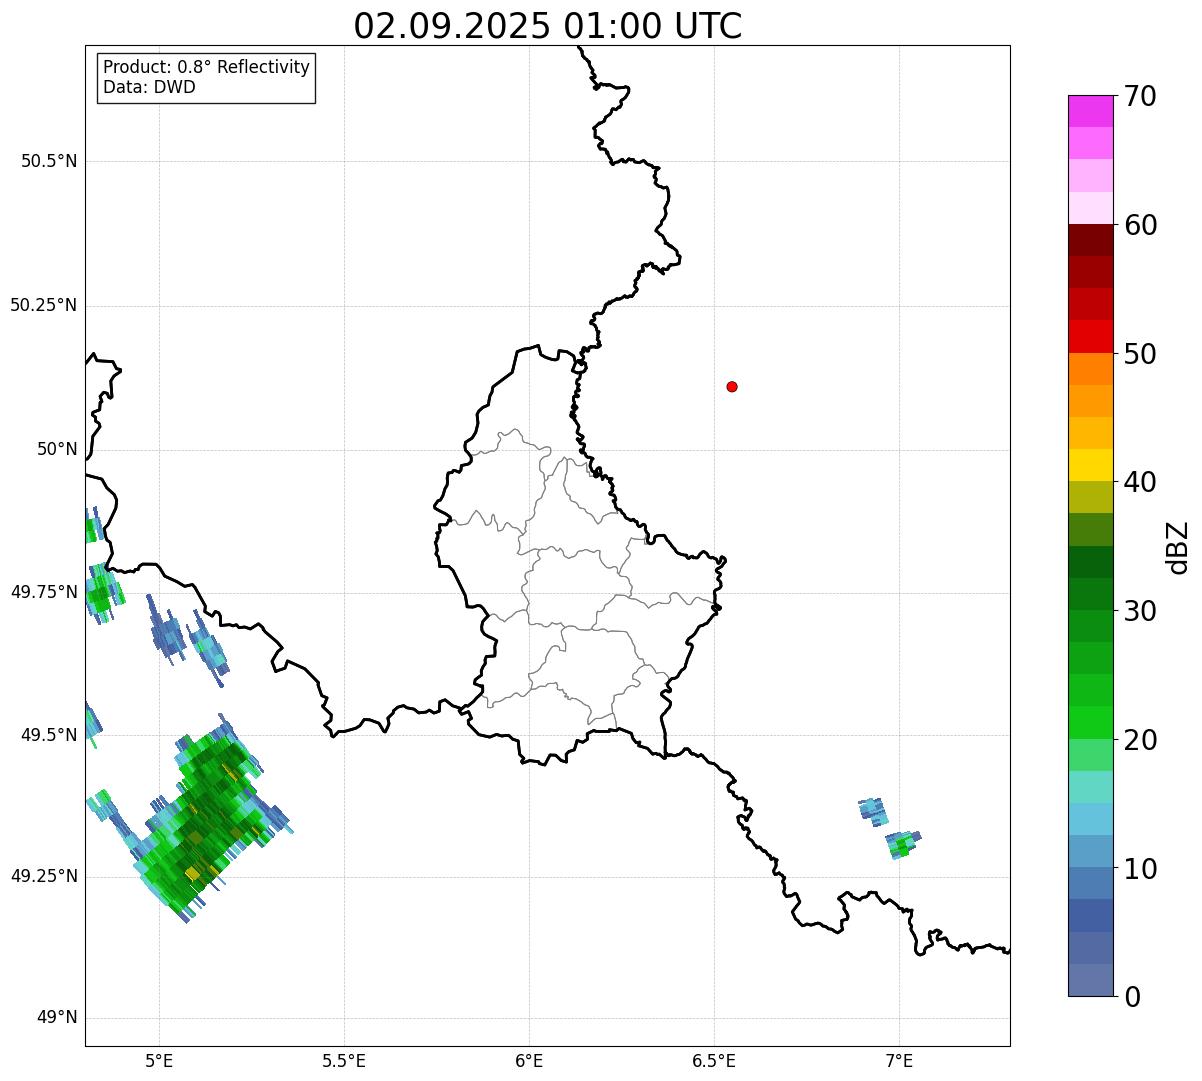
Task: Click the bright red colorbar segment above 50
Action: [1090, 336]
